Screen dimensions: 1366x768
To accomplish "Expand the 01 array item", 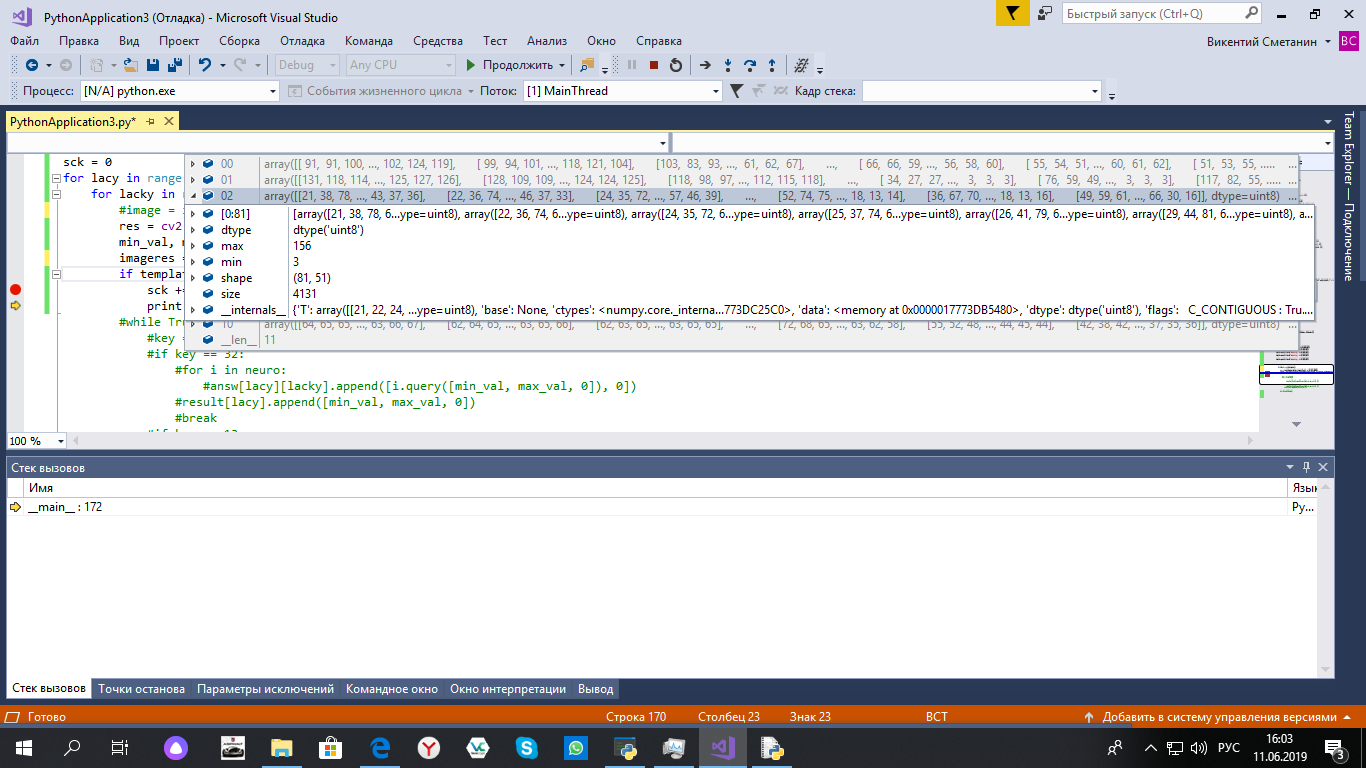I will (193, 179).
